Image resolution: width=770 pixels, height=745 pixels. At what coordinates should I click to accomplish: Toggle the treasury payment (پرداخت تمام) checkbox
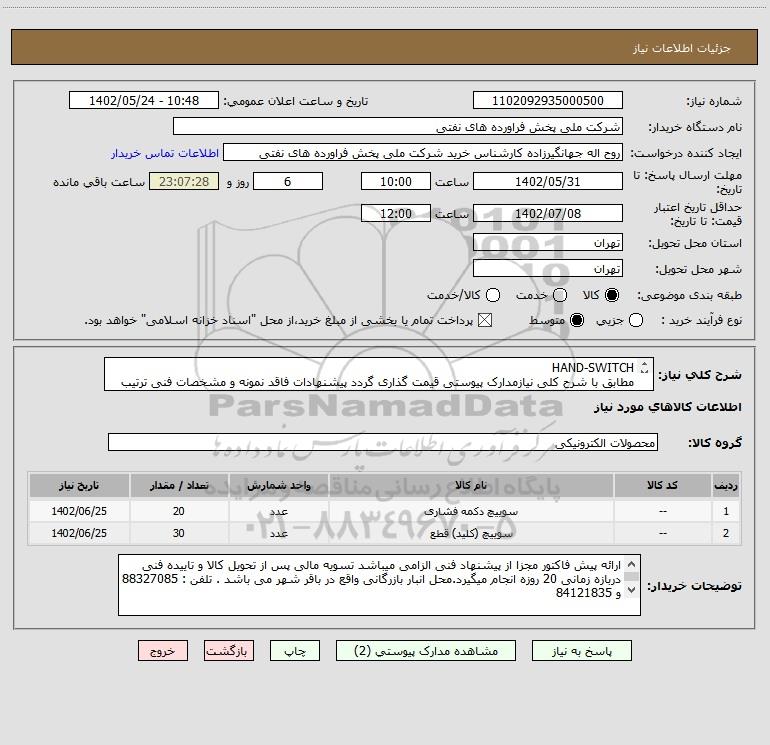(486, 320)
